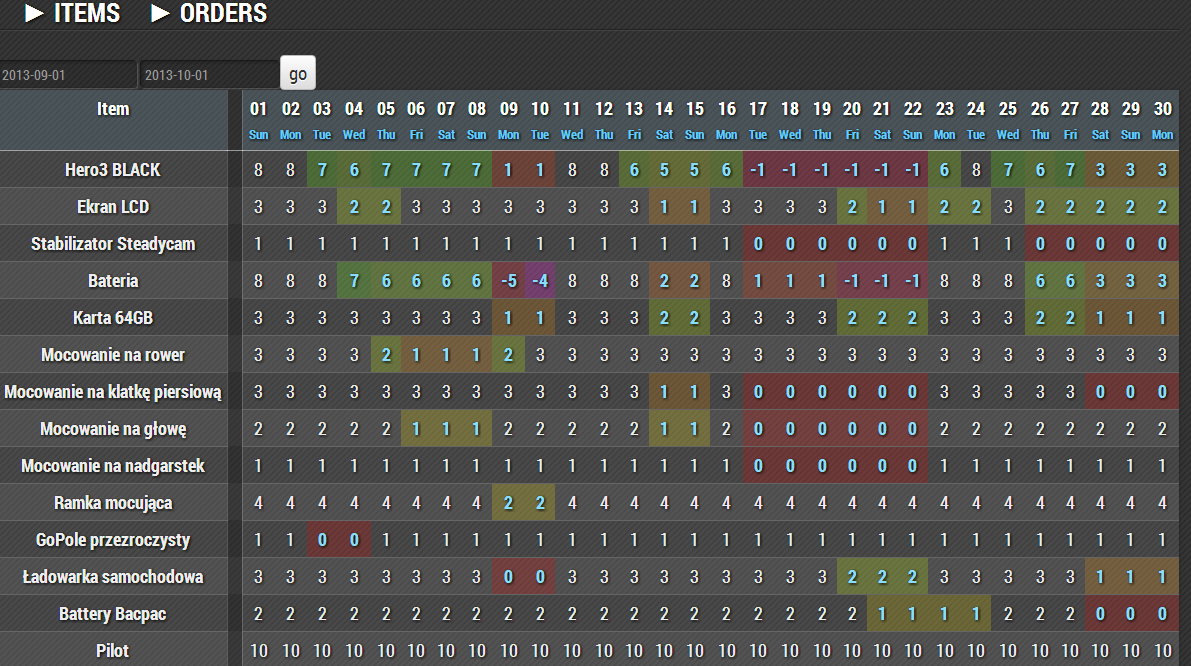Select day 01 Sun column header
The image size is (1191, 666).
(x=258, y=120)
